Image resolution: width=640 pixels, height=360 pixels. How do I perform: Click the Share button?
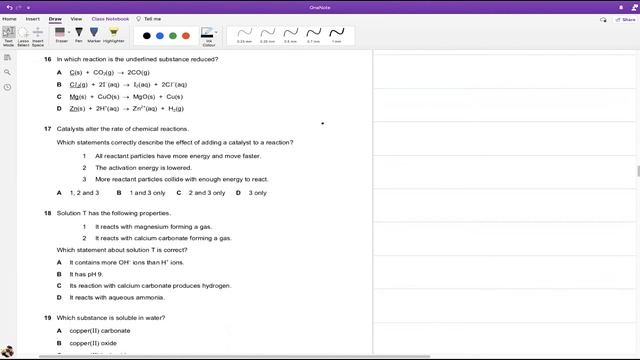625,20
